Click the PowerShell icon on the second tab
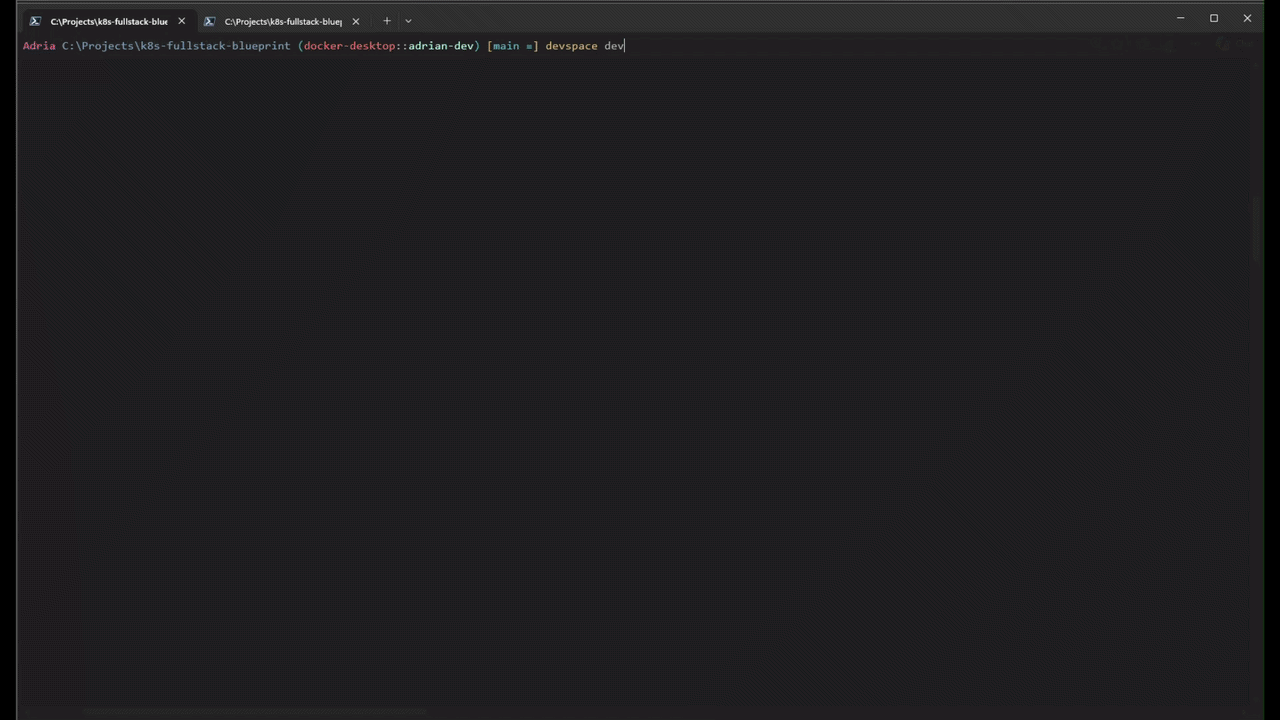This screenshot has width=1280, height=720. click(209, 21)
